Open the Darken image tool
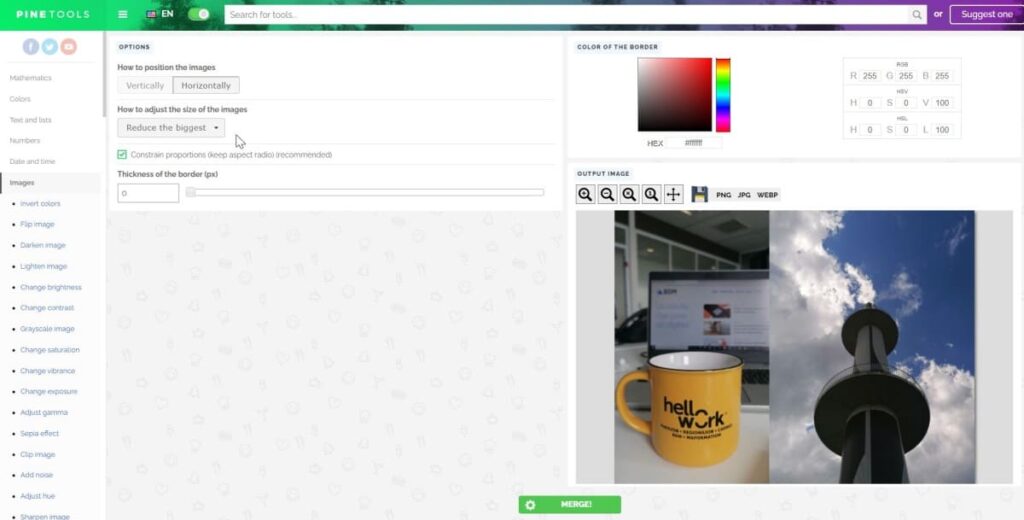 42,245
